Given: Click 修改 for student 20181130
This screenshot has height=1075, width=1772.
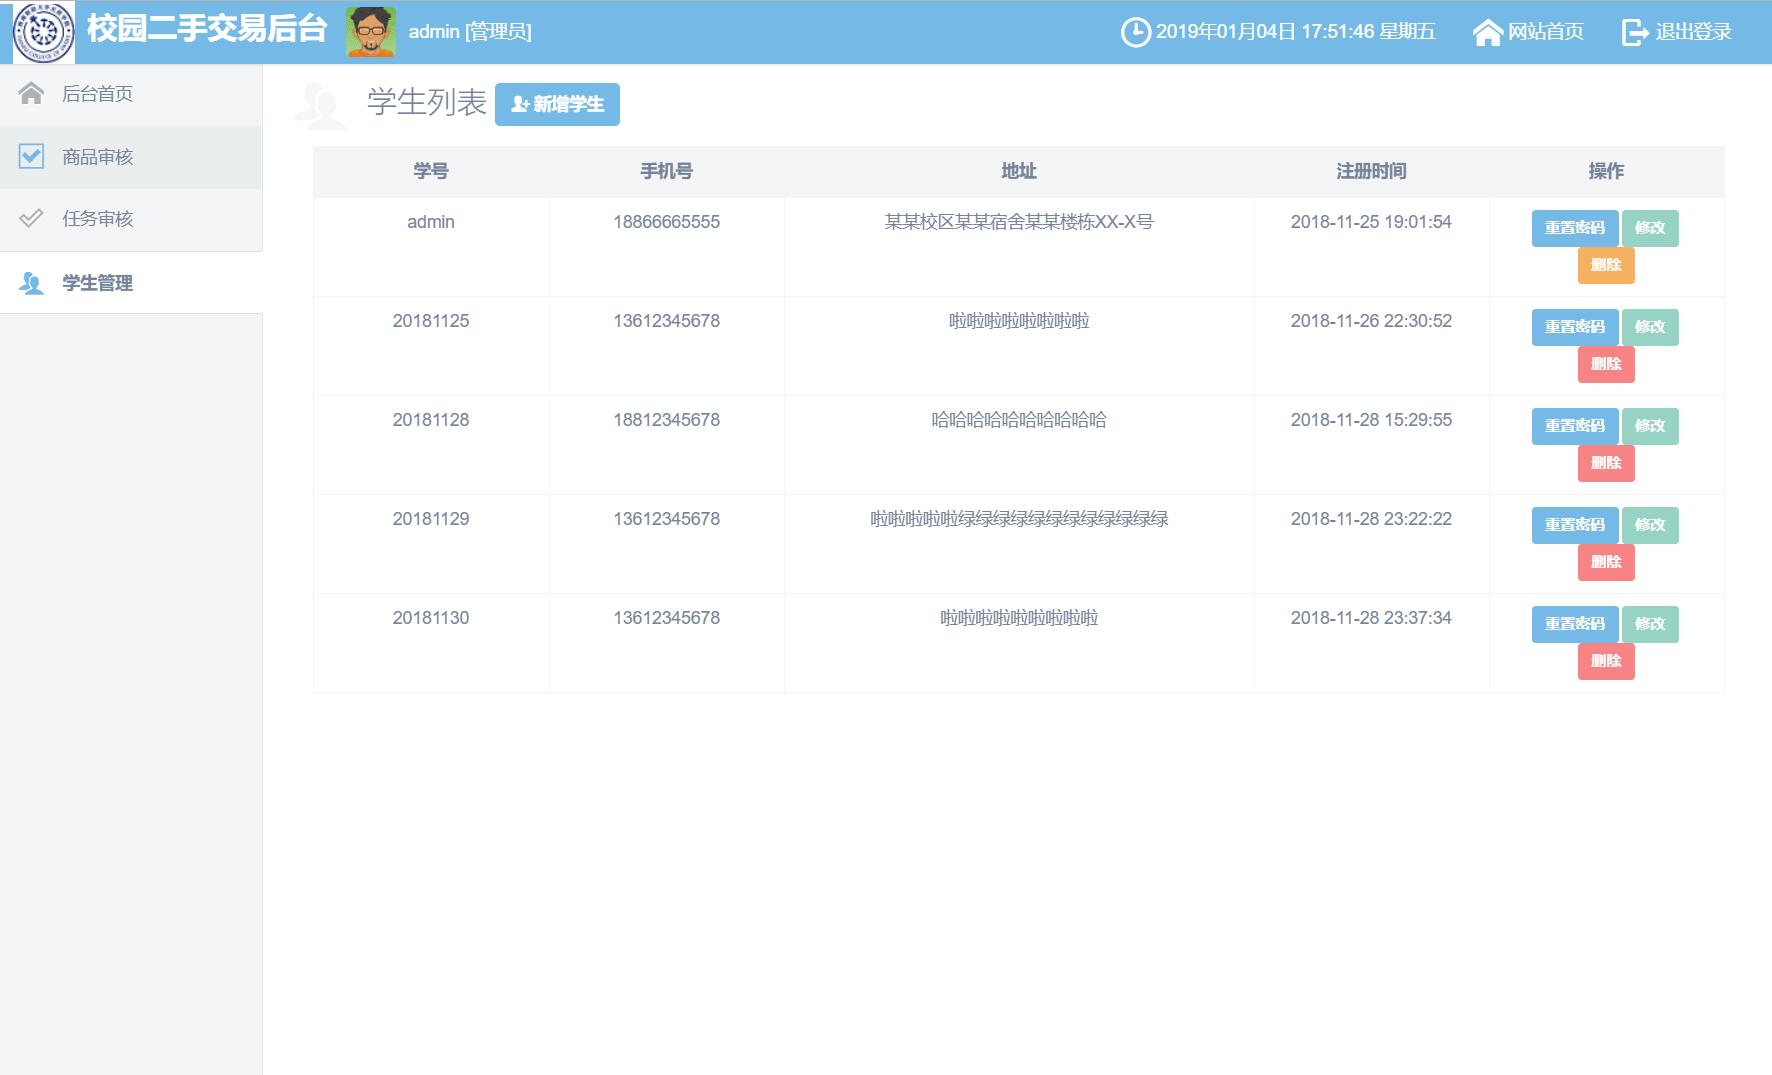Looking at the screenshot, I should click(x=1649, y=624).
